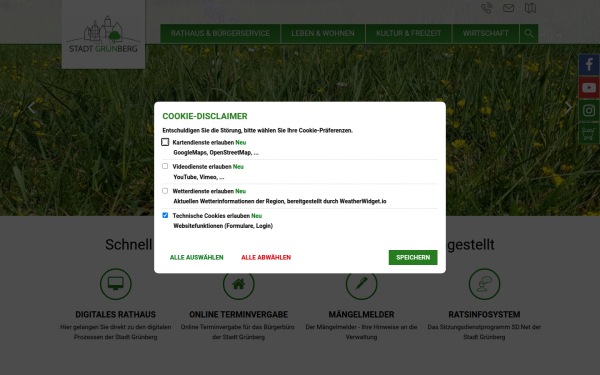Click the Cookie-Disclaimer dialog title

205,116
